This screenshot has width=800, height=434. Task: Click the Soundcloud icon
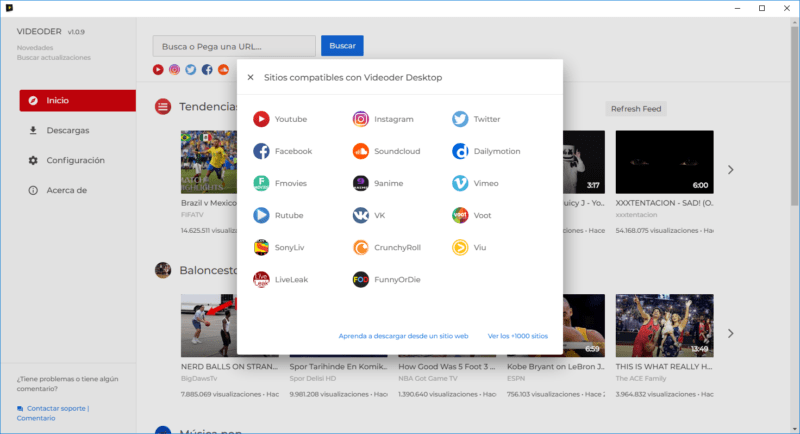click(361, 151)
